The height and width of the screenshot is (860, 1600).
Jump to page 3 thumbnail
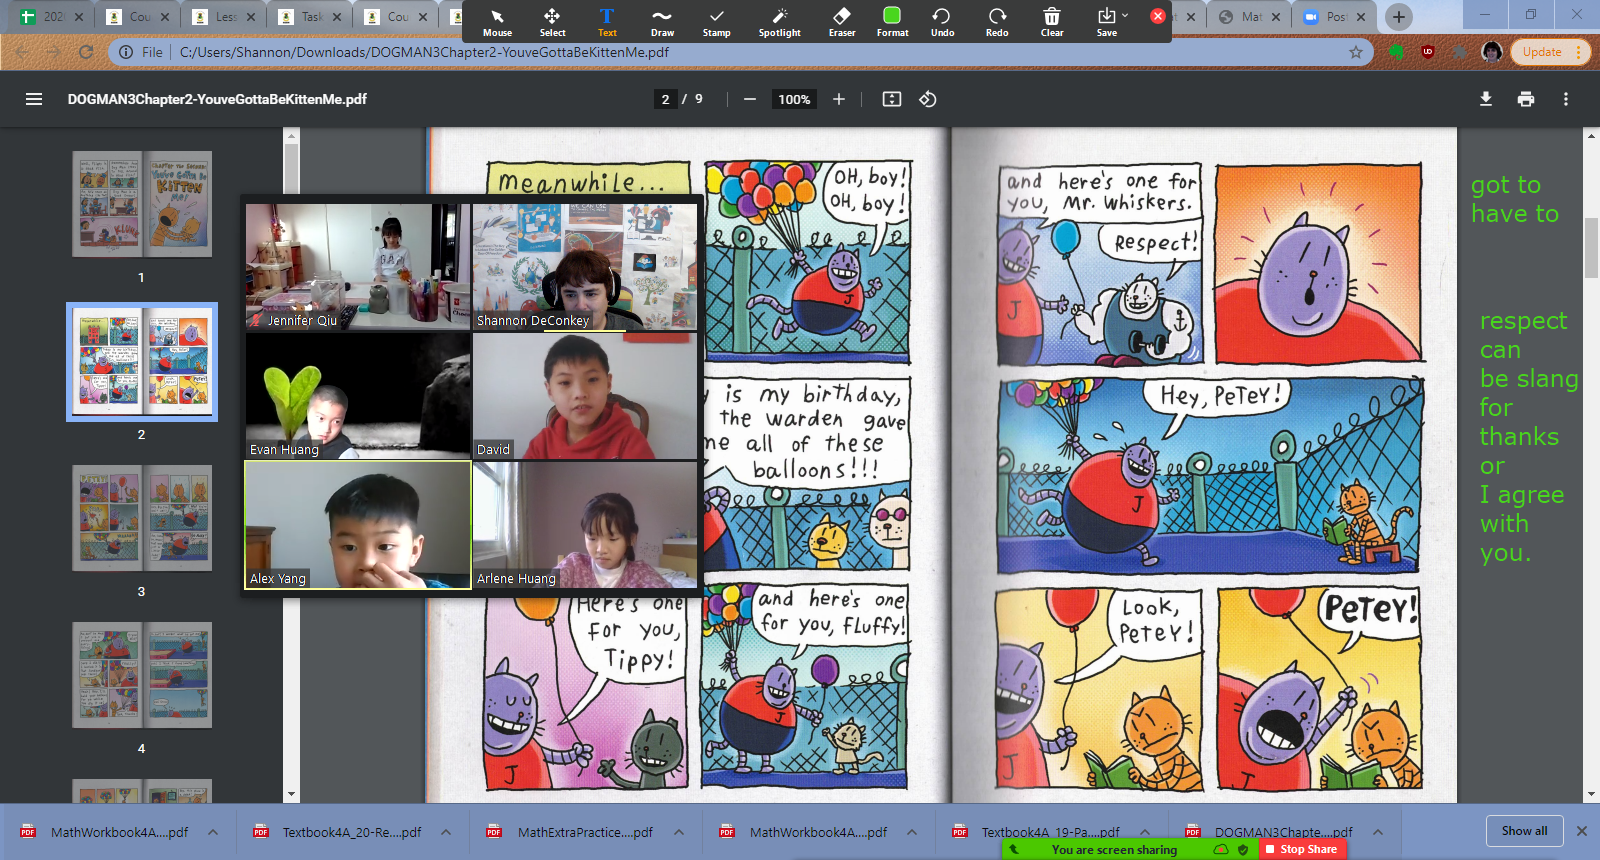click(142, 518)
